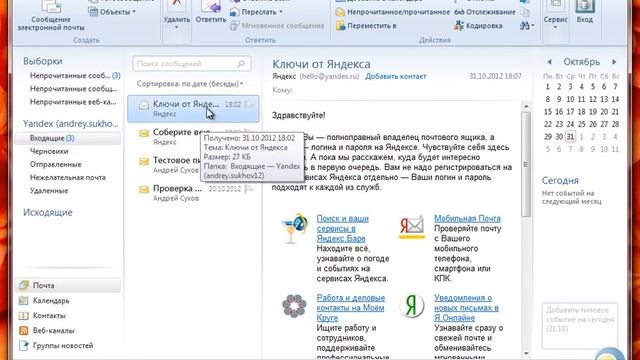Select Непрочитанные веб-ка... quick view
The image size is (640, 360).
(x=73, y=102)
